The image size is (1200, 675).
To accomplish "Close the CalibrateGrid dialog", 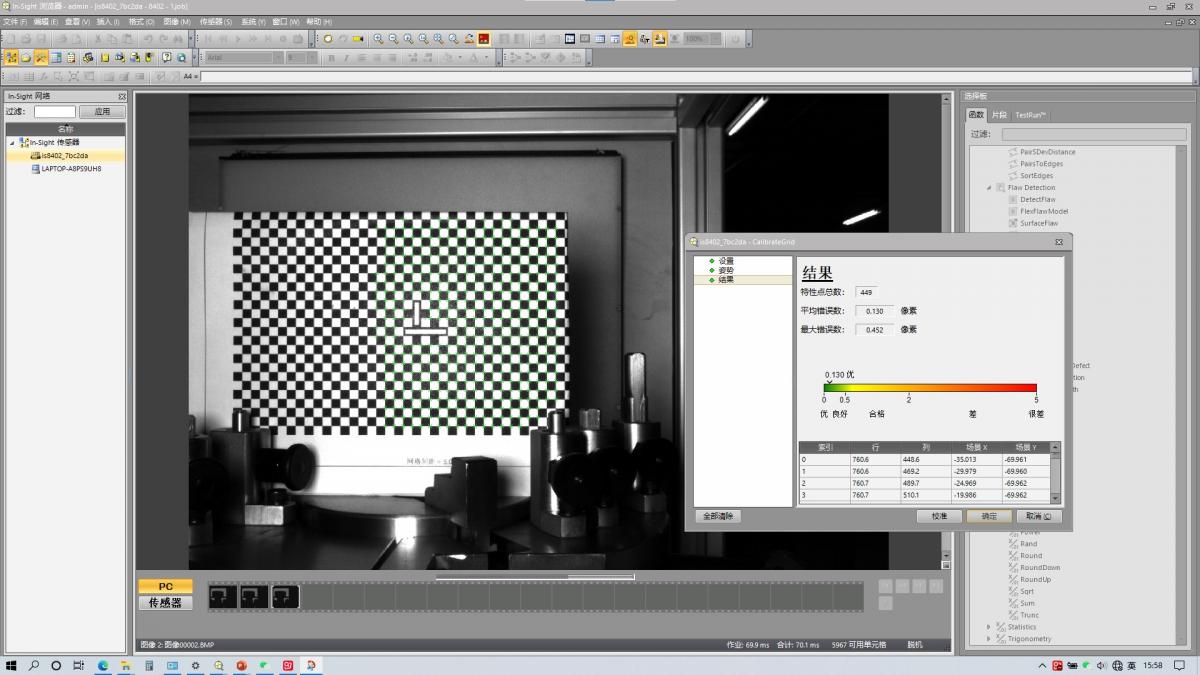I will 1059,242.
